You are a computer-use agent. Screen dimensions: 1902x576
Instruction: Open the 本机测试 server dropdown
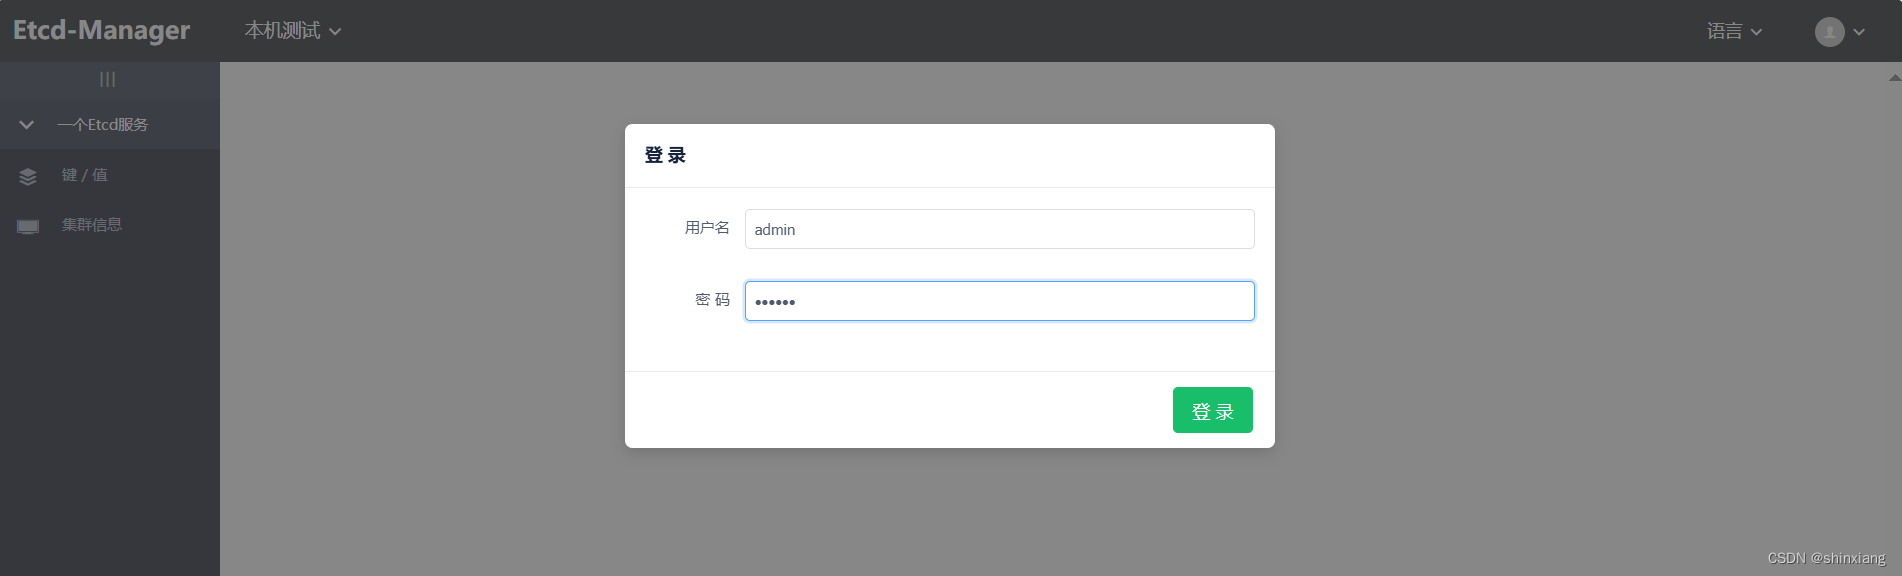coord(293,31)
